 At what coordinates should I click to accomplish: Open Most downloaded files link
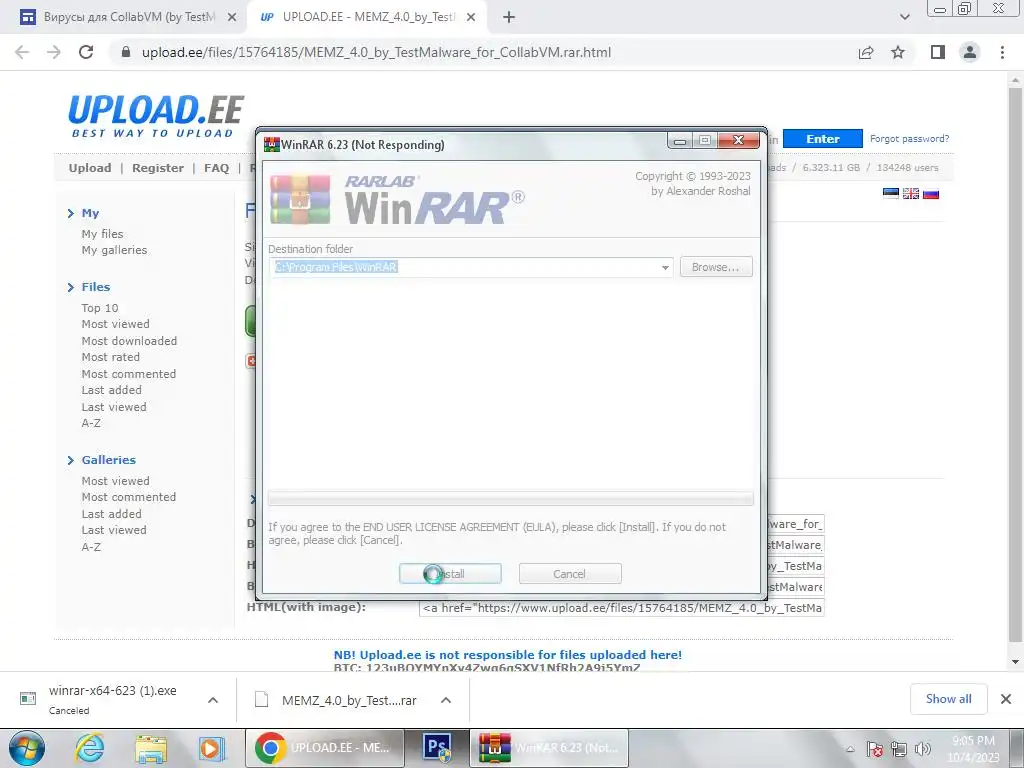(129, 341)
